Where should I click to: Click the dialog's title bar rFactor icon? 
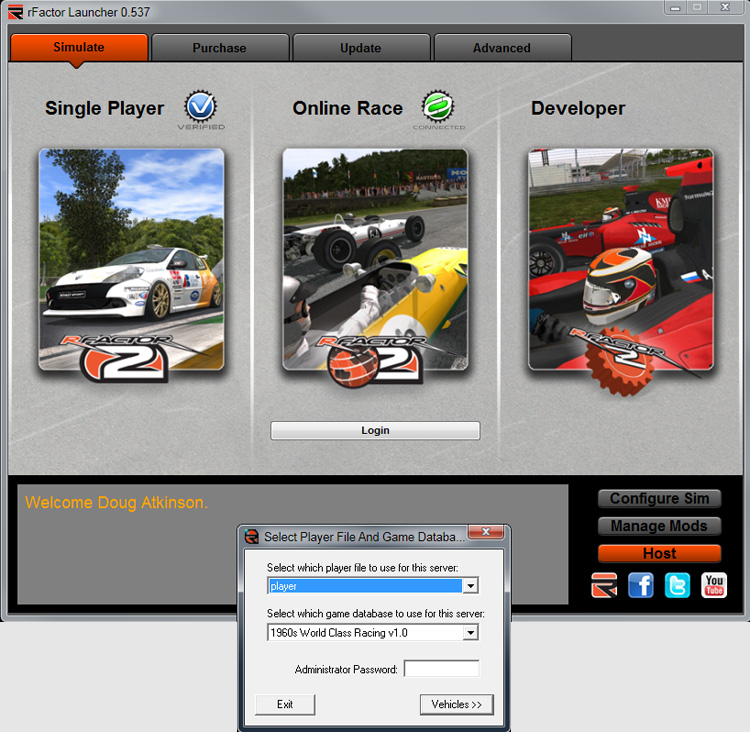pos(252,537)
